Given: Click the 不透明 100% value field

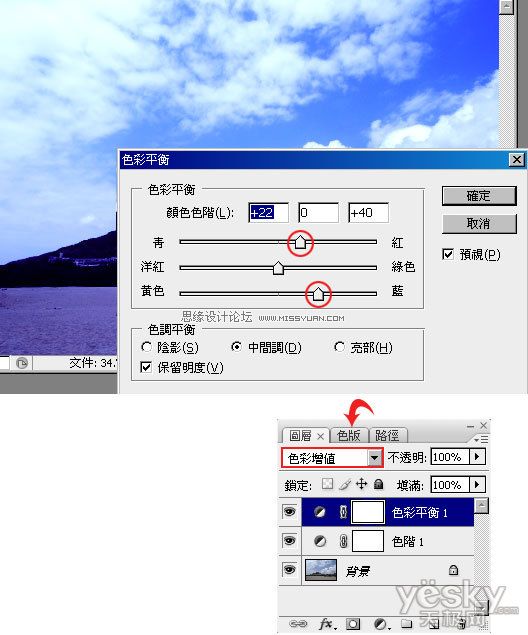Looking at the screenshot, I should pyautogui.click(x=450, y=457).
